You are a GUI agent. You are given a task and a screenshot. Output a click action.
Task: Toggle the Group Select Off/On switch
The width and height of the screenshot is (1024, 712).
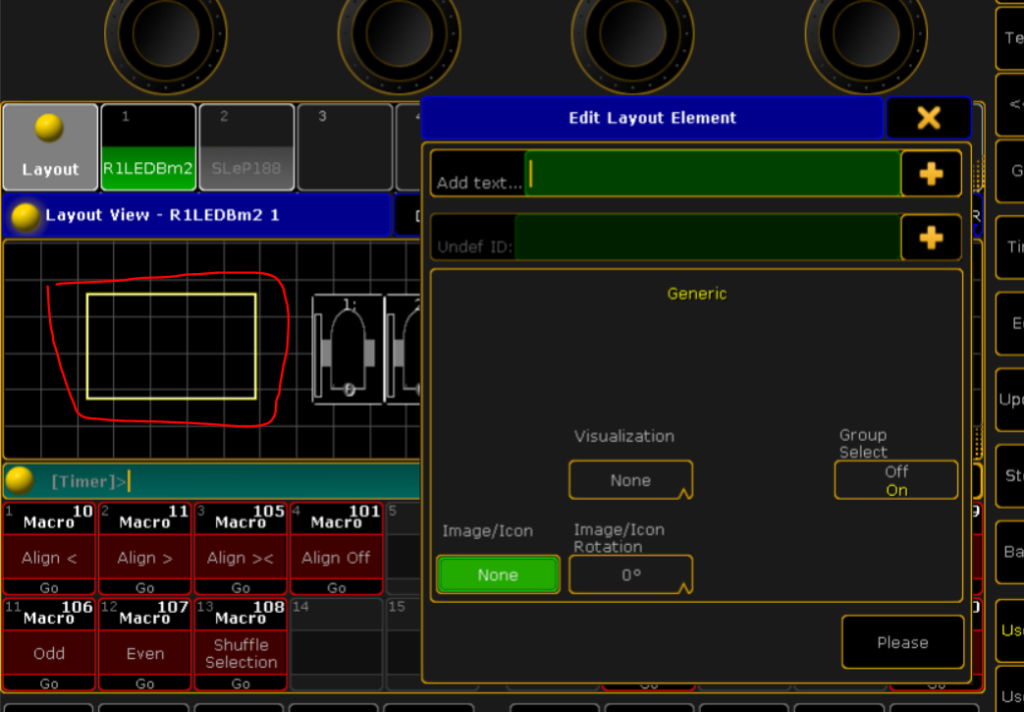tap(896, 480)
